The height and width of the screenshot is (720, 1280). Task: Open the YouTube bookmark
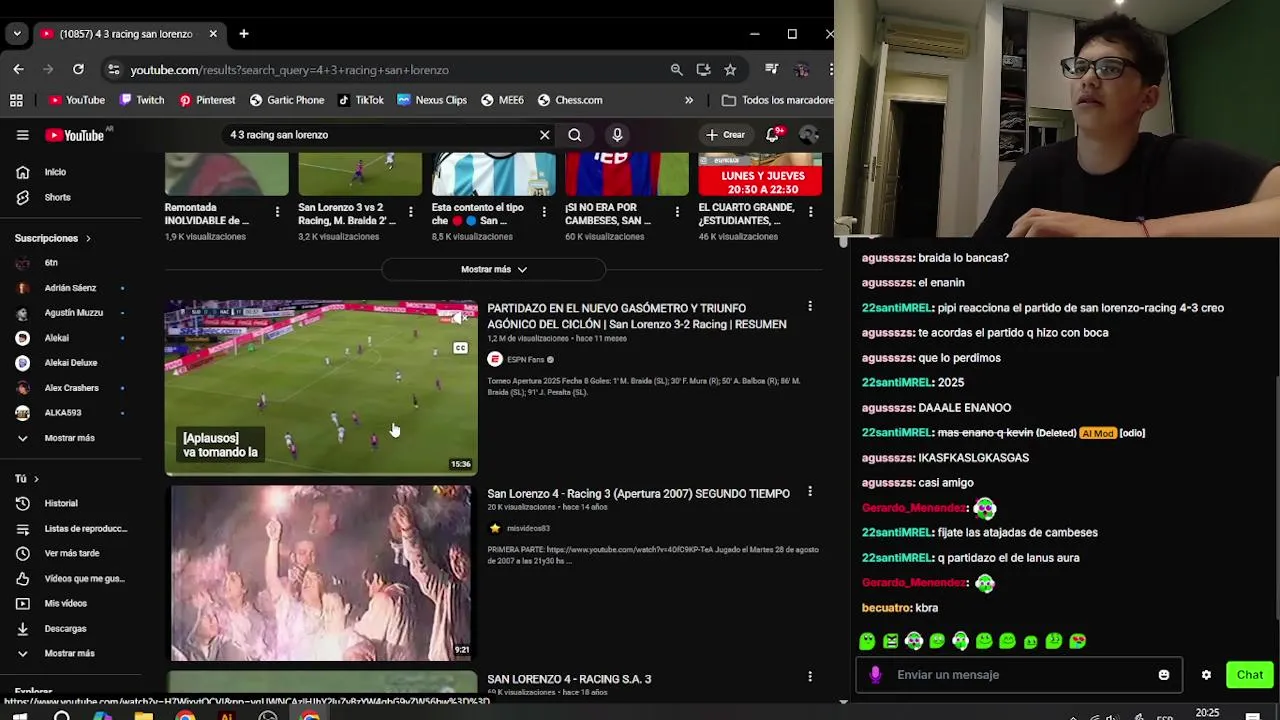click(x=77, y=100)
